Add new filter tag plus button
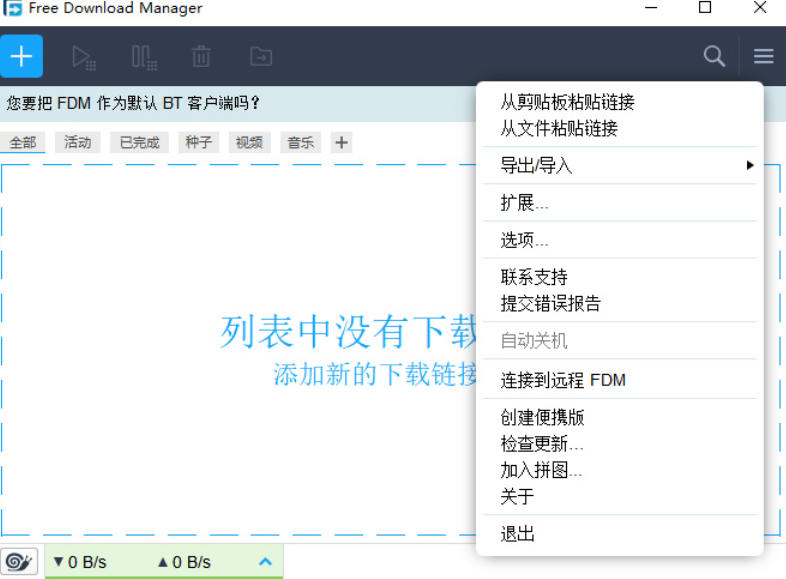 click(341, 142)
